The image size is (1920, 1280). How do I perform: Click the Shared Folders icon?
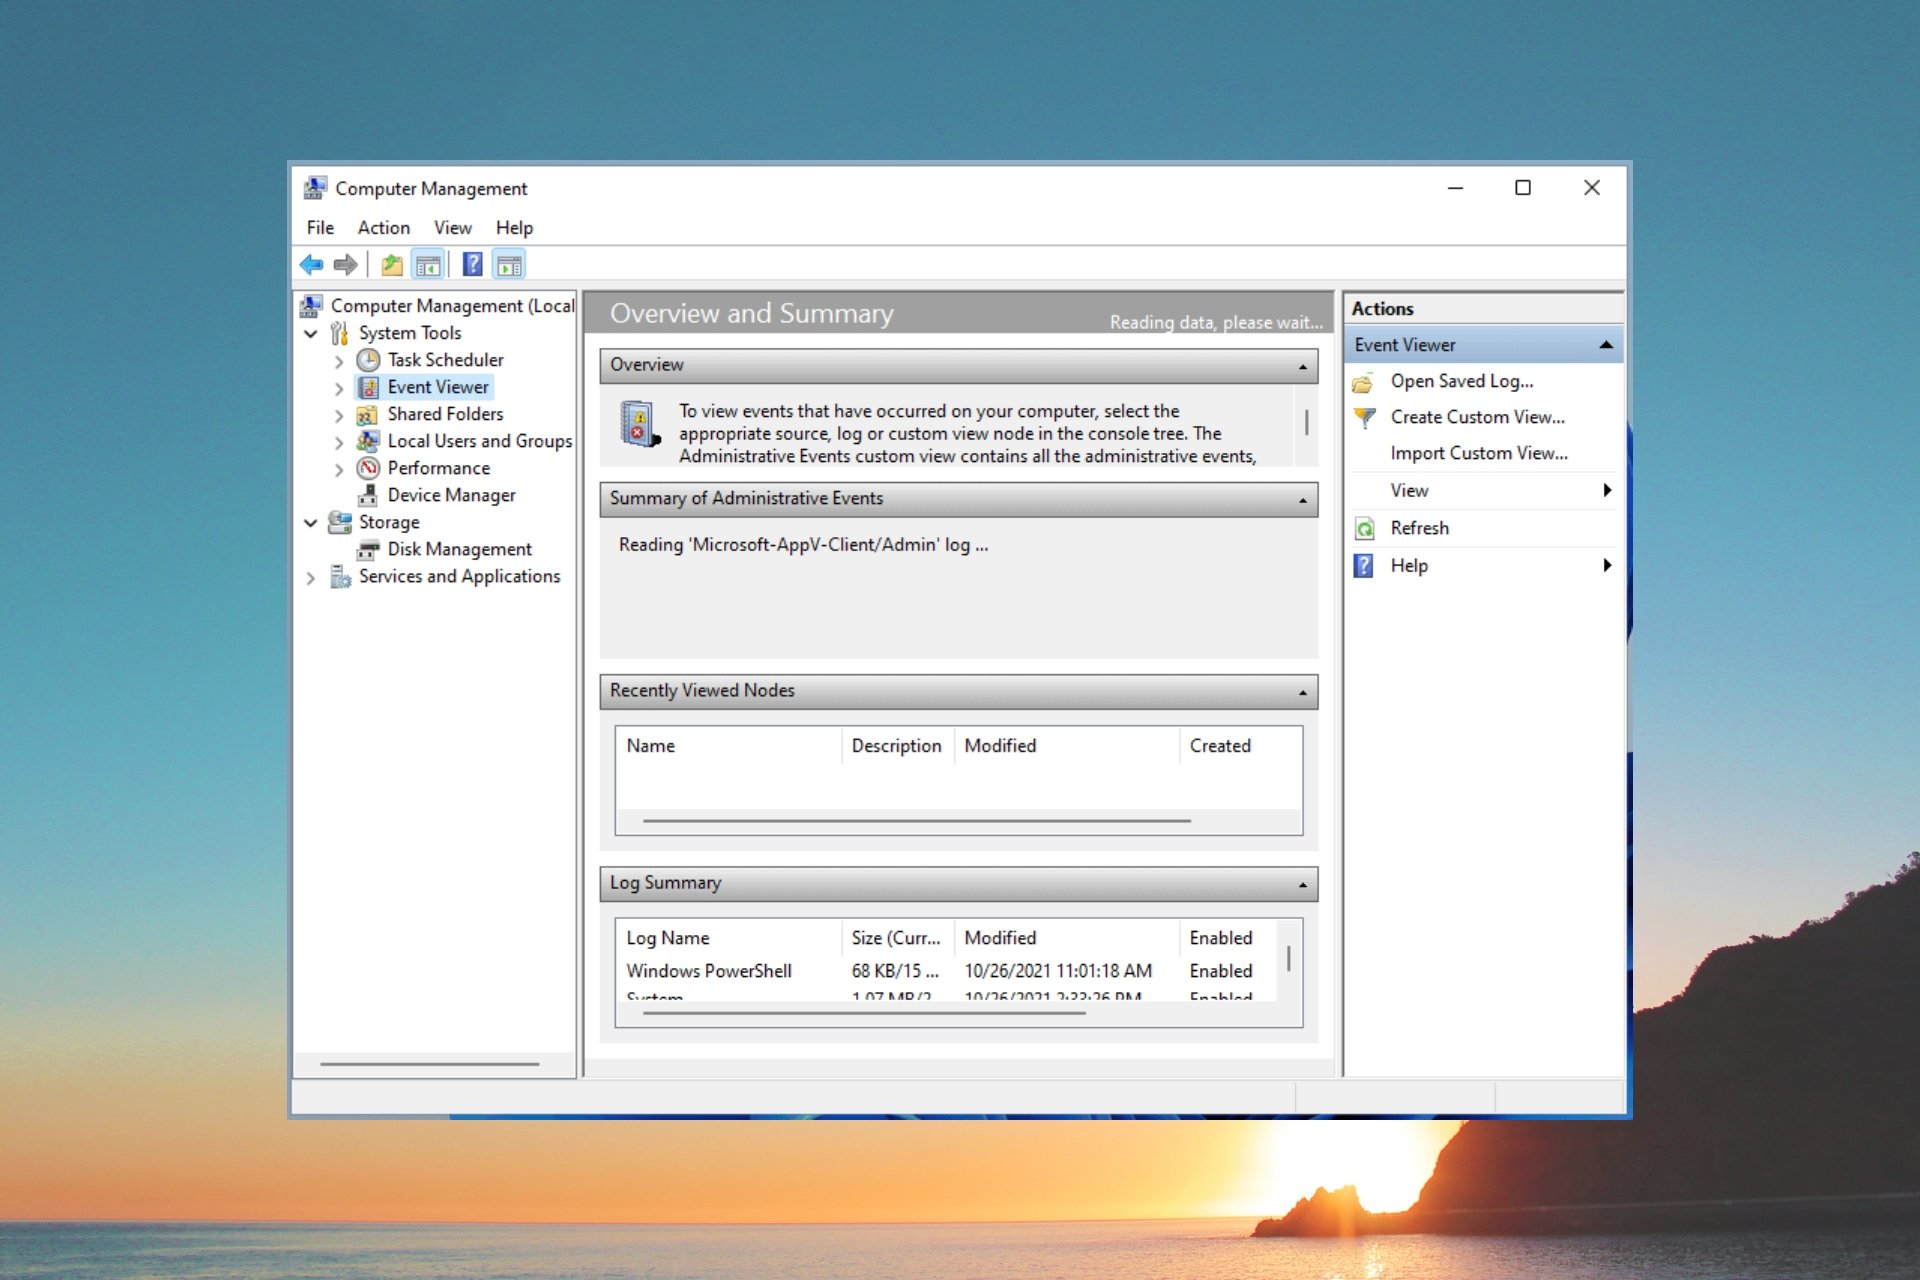tap(368, 414)
